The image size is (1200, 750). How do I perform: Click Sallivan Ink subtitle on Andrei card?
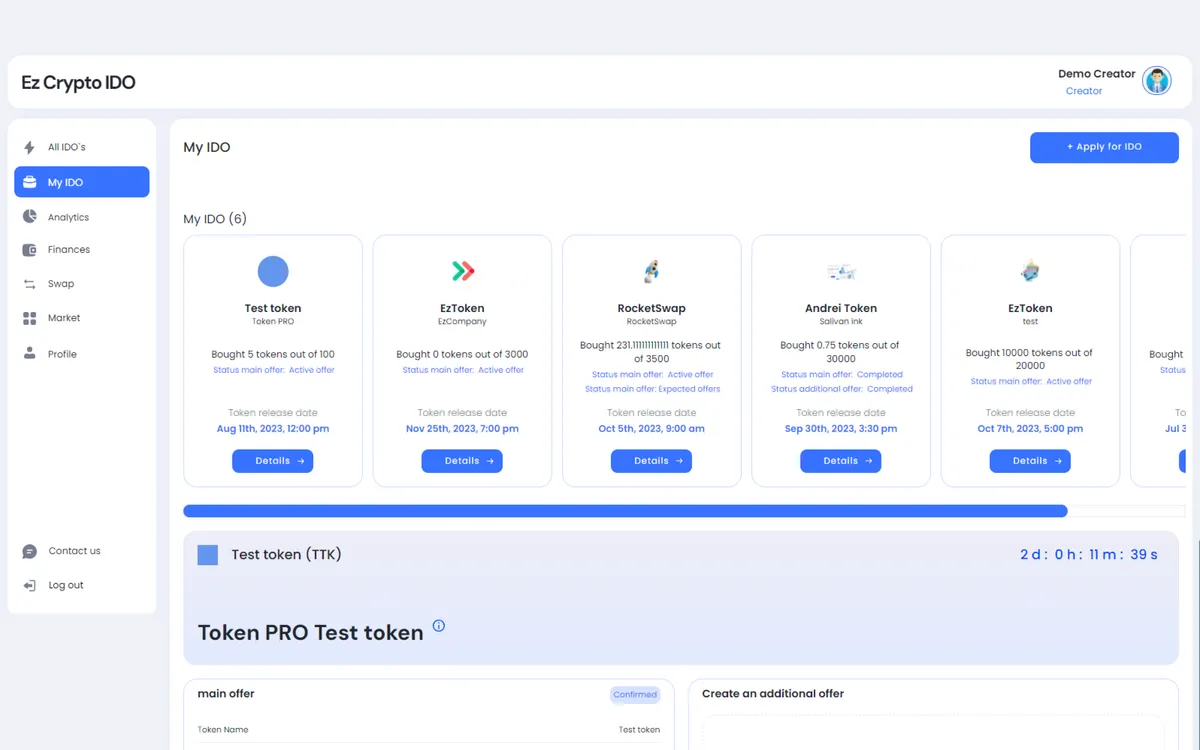click(x=841, y=322)
